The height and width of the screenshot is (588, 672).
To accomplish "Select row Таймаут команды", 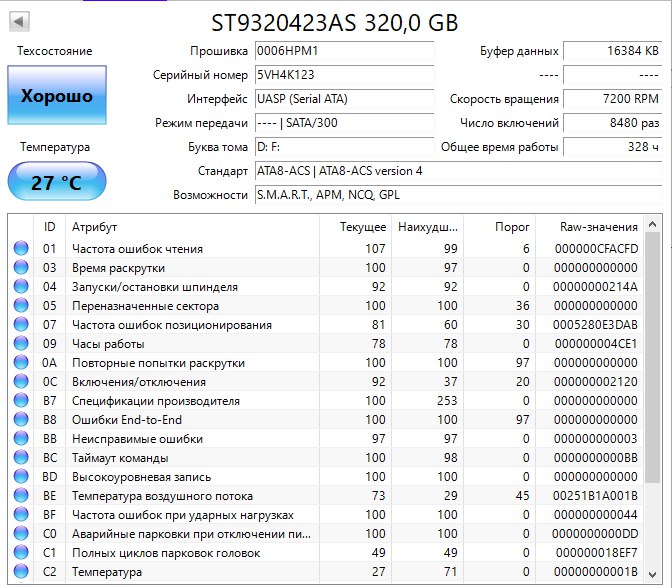I will (x=326, y=457).
